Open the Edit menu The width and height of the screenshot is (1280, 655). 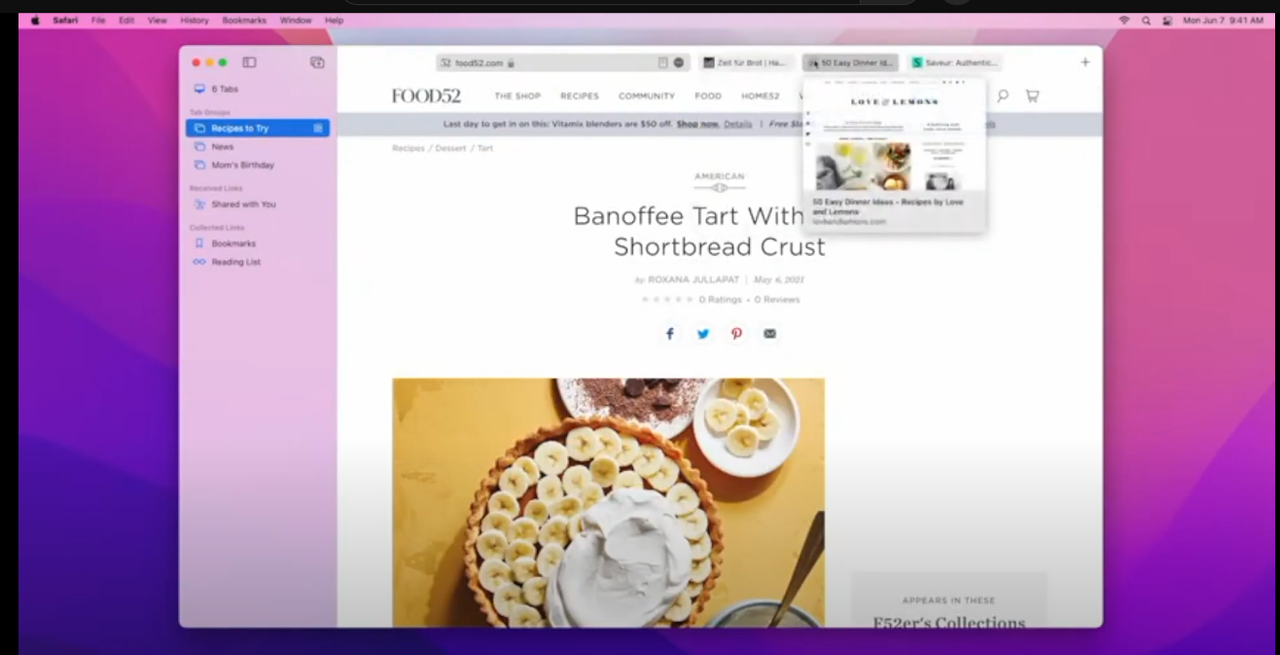[126, 20]
